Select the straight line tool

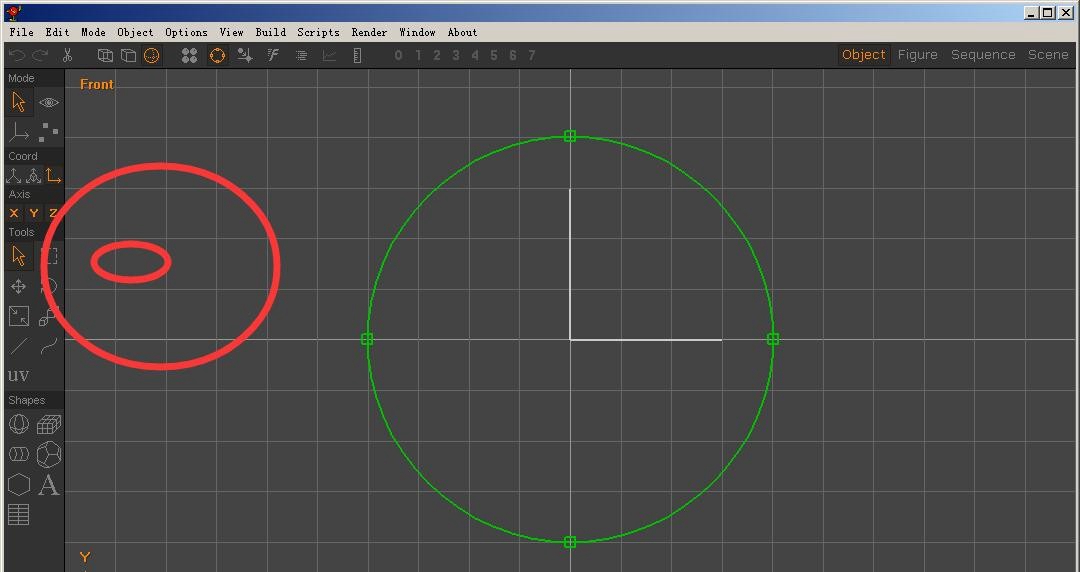point(19,346)
